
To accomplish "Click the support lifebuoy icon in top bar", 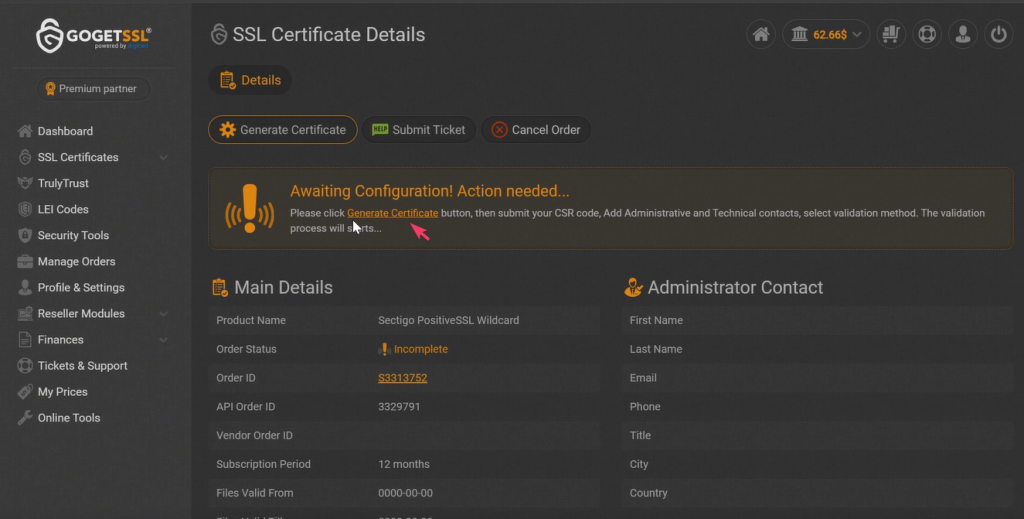I will coord(927,35).
